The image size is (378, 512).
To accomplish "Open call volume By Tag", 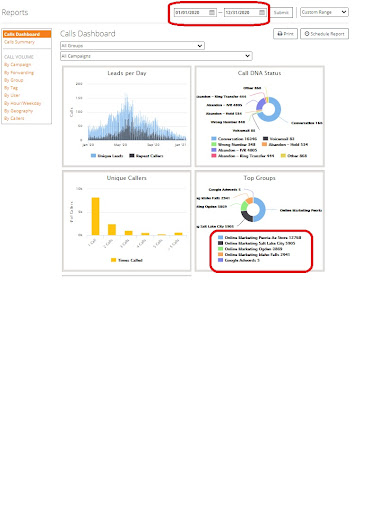I will (11, 88).
